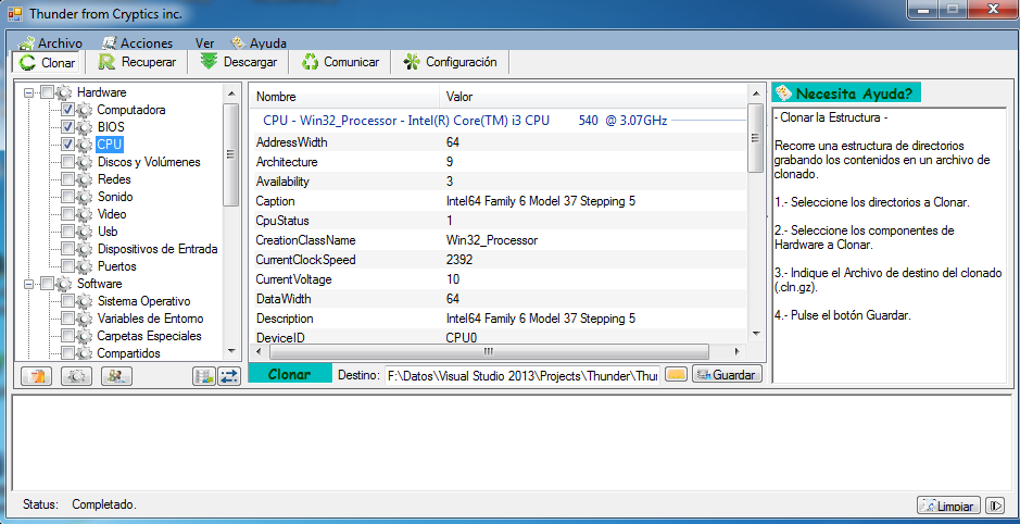Screen dimensions: 1020x524
Task: Click the tree panel scroll-down arrow
Action: [x=232, y=350]
